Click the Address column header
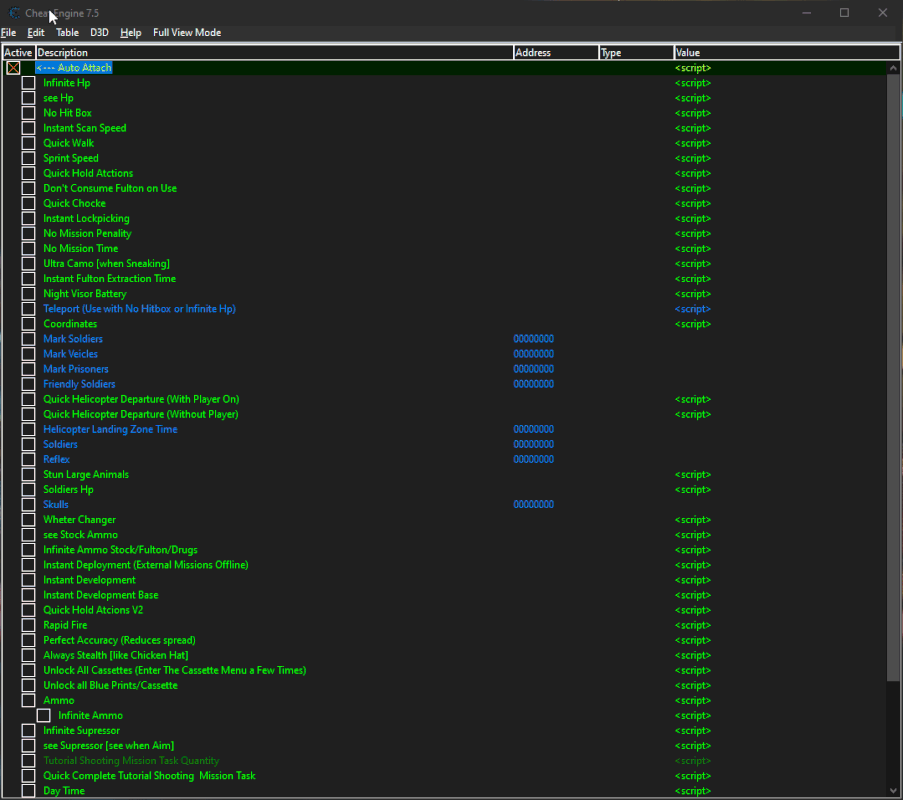The width and height of the screenshot is (903, 800). pos(556,52)
